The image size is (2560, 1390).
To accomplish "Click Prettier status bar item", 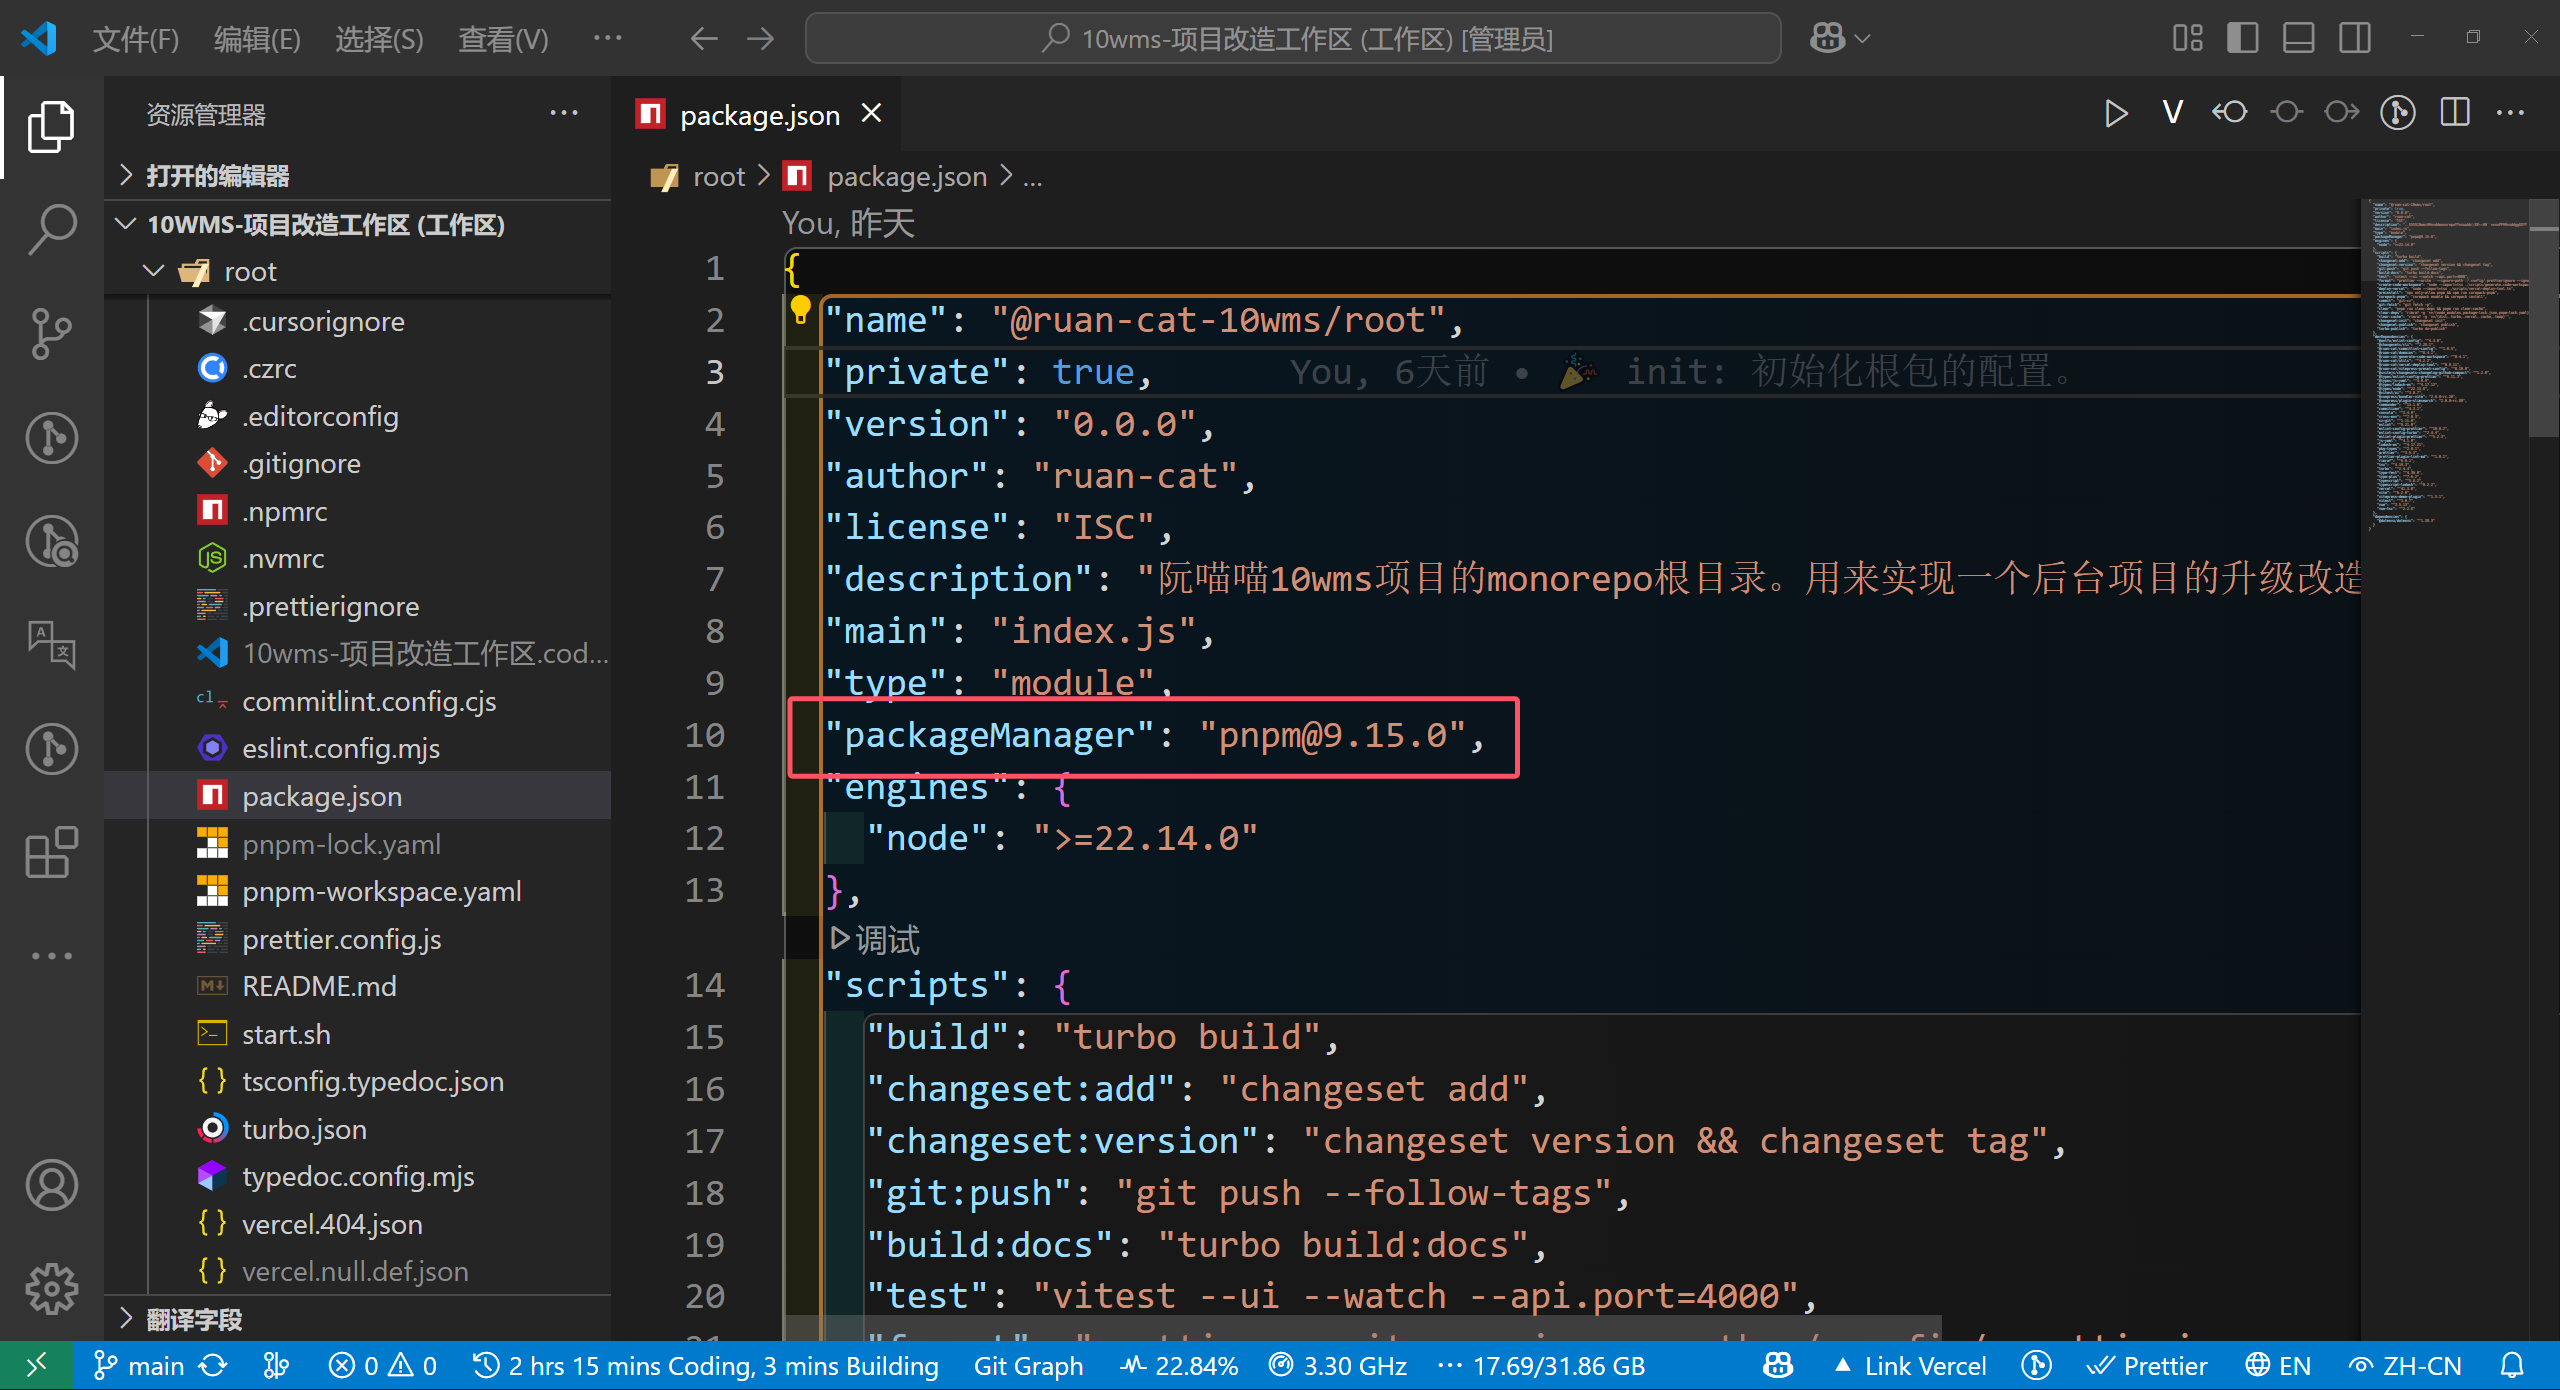I will point(2147,1366).
